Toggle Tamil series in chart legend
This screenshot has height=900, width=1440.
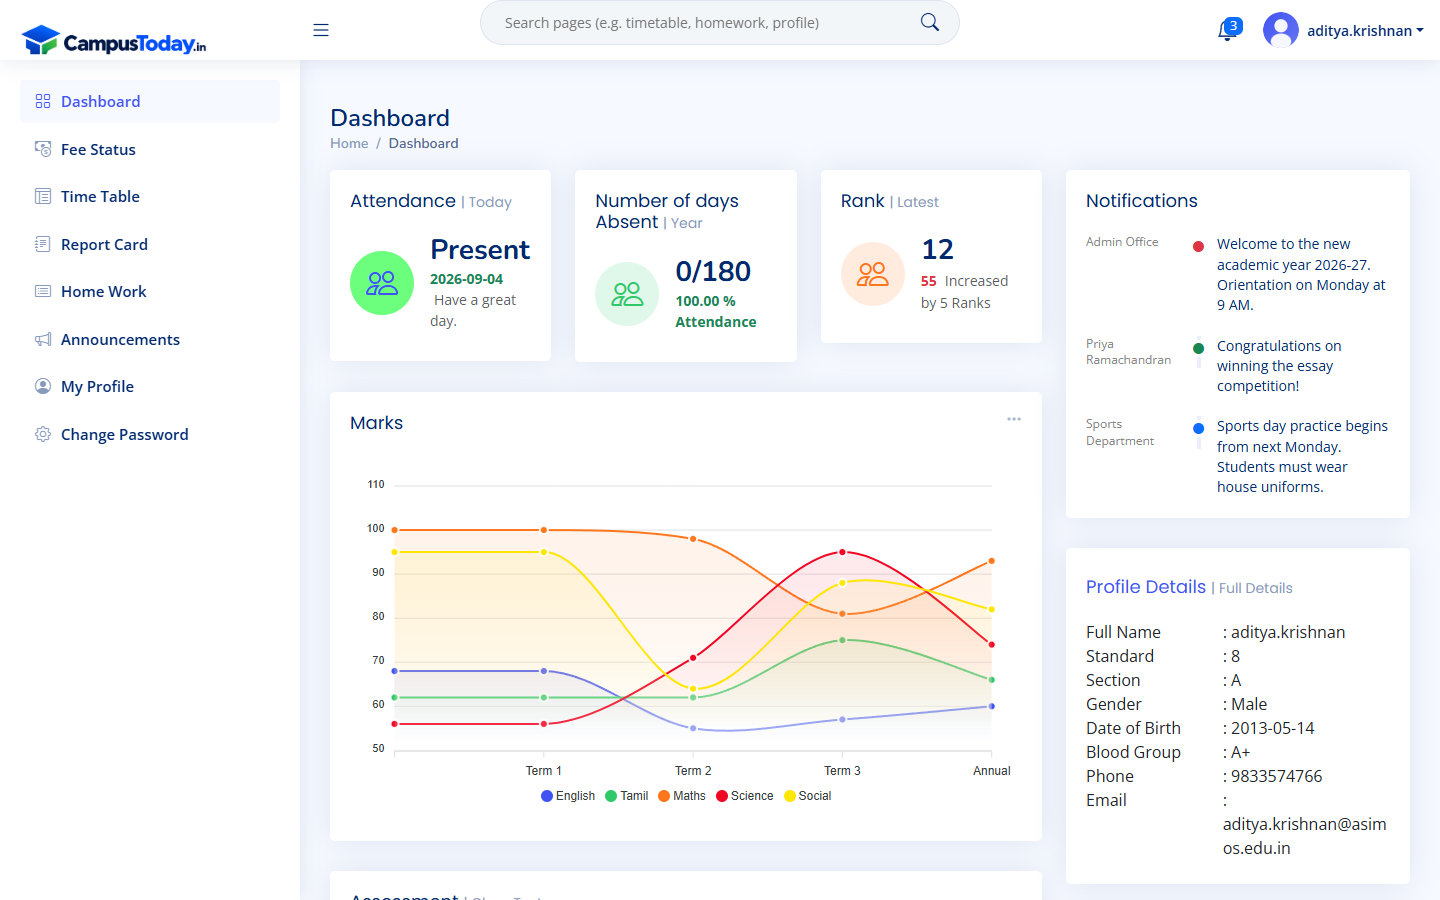tap(627, 796)
